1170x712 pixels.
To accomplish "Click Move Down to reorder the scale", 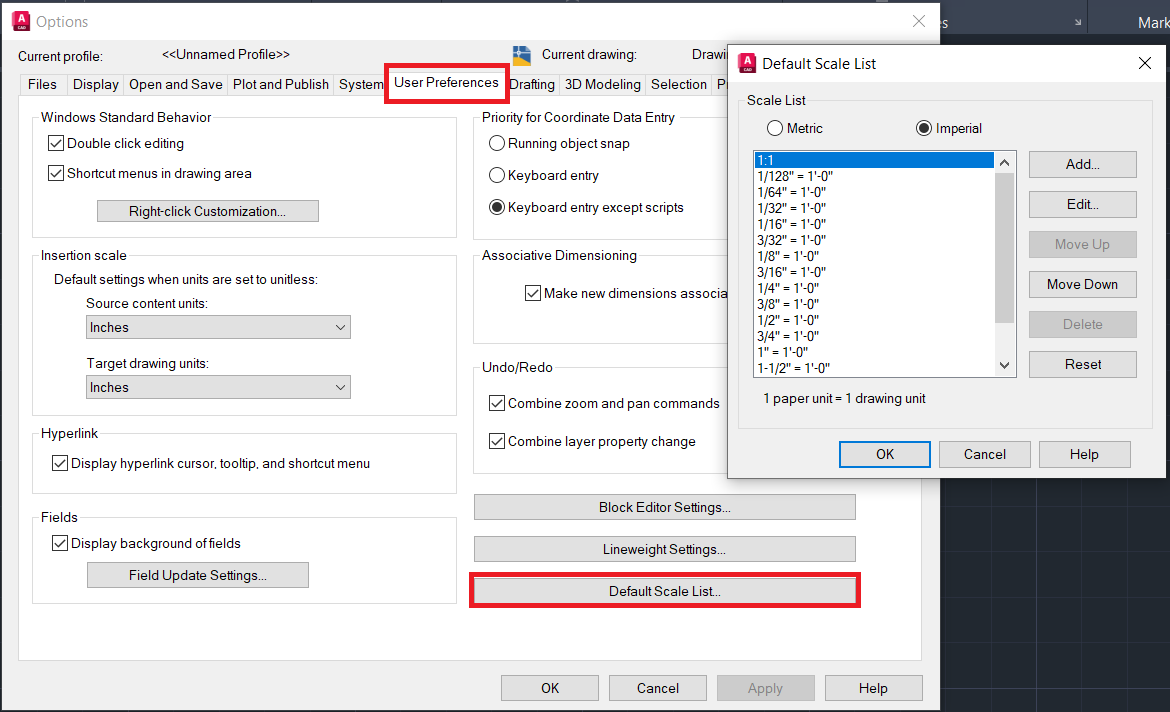I will coord(1082,284).
